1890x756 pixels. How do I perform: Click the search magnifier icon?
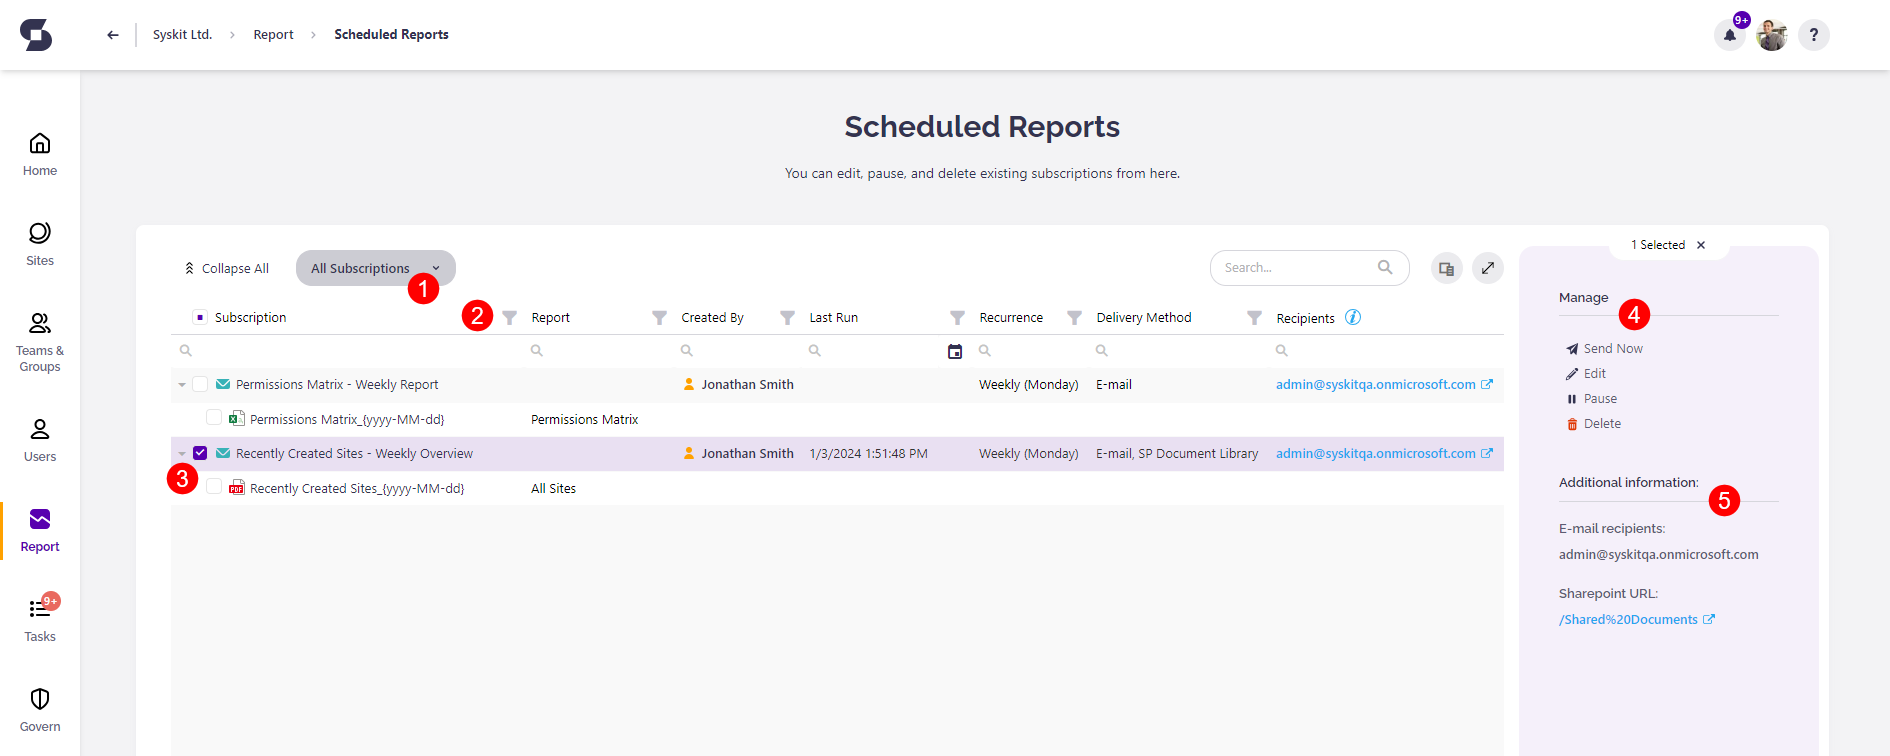[x=1385, y=267]
